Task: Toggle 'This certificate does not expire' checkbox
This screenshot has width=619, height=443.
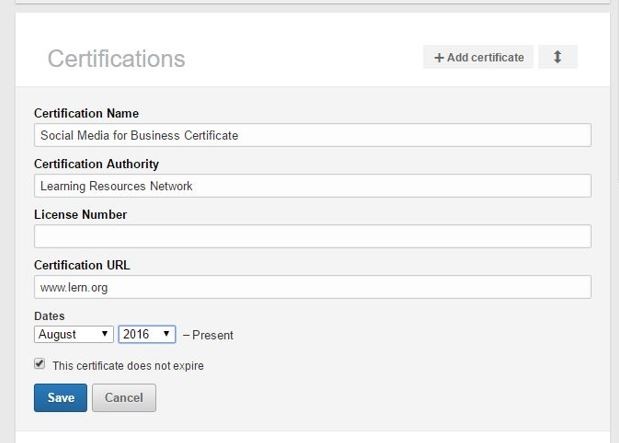Action: pyautogui.click(x=40, y=365)
